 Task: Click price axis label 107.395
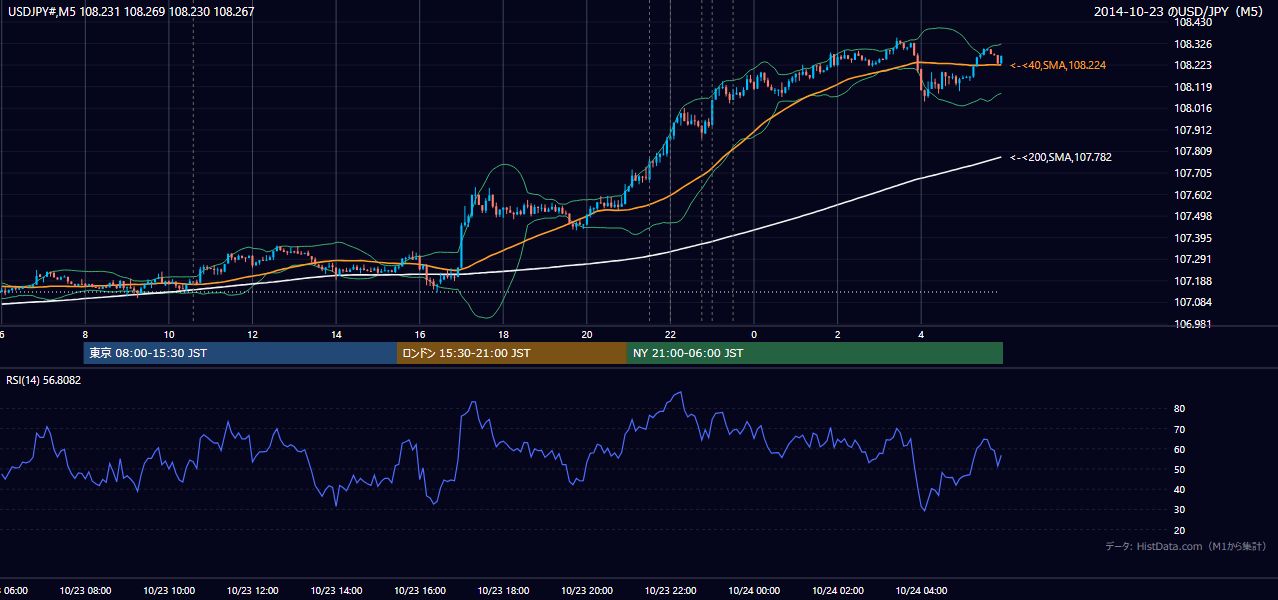coord(1194,238)
